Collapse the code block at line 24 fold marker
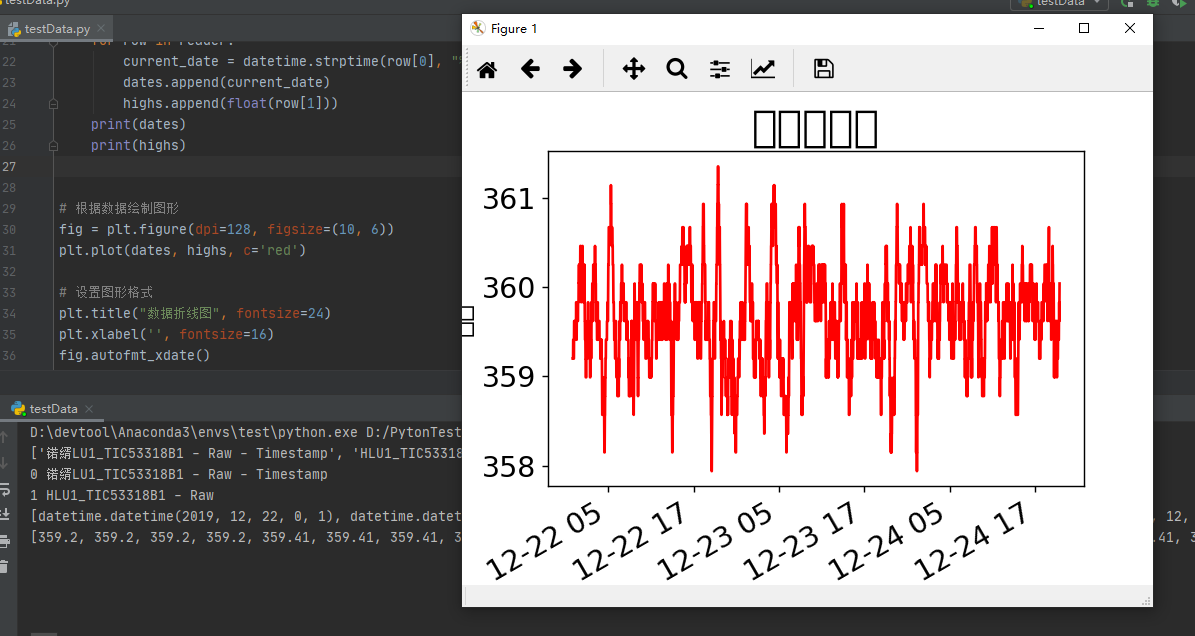This screenshot has width=1195, height=636. (x=53, y=103)
